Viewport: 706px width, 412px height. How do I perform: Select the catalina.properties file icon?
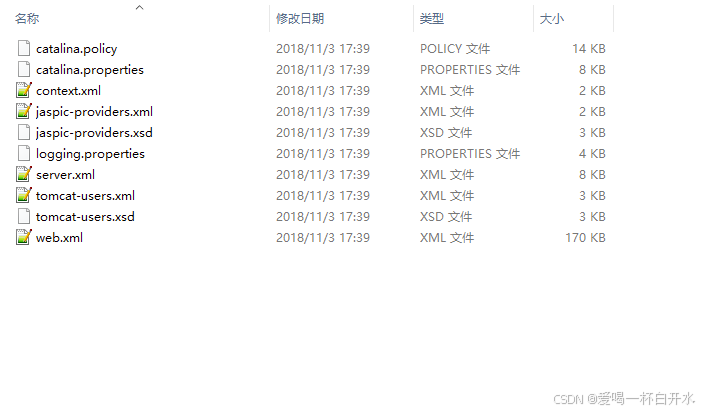click(x=24, y=69)
